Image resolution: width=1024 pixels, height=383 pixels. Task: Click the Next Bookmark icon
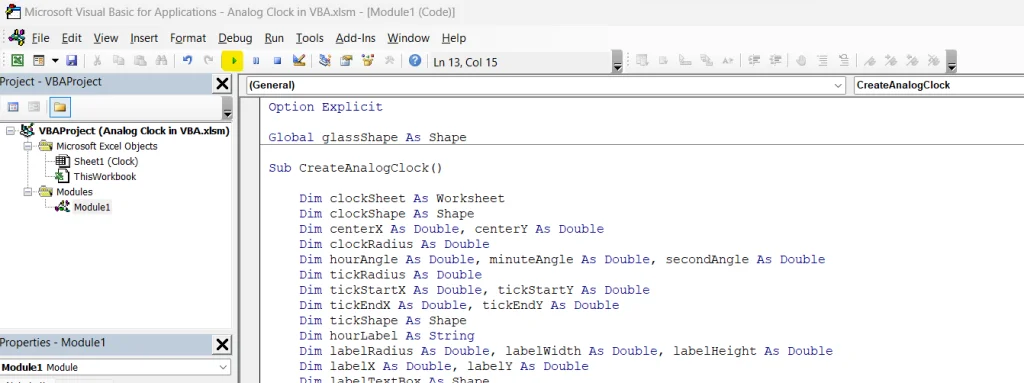(891, 61)
